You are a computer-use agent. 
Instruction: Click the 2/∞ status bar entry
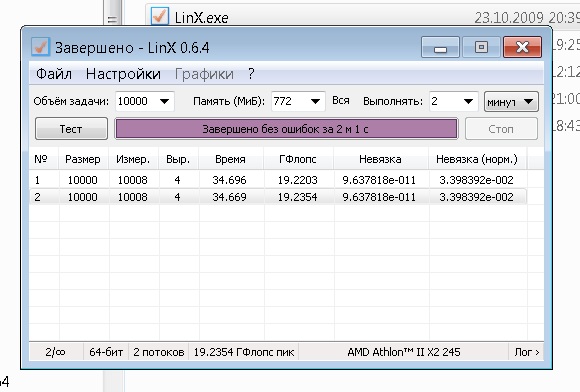point(56,352)
